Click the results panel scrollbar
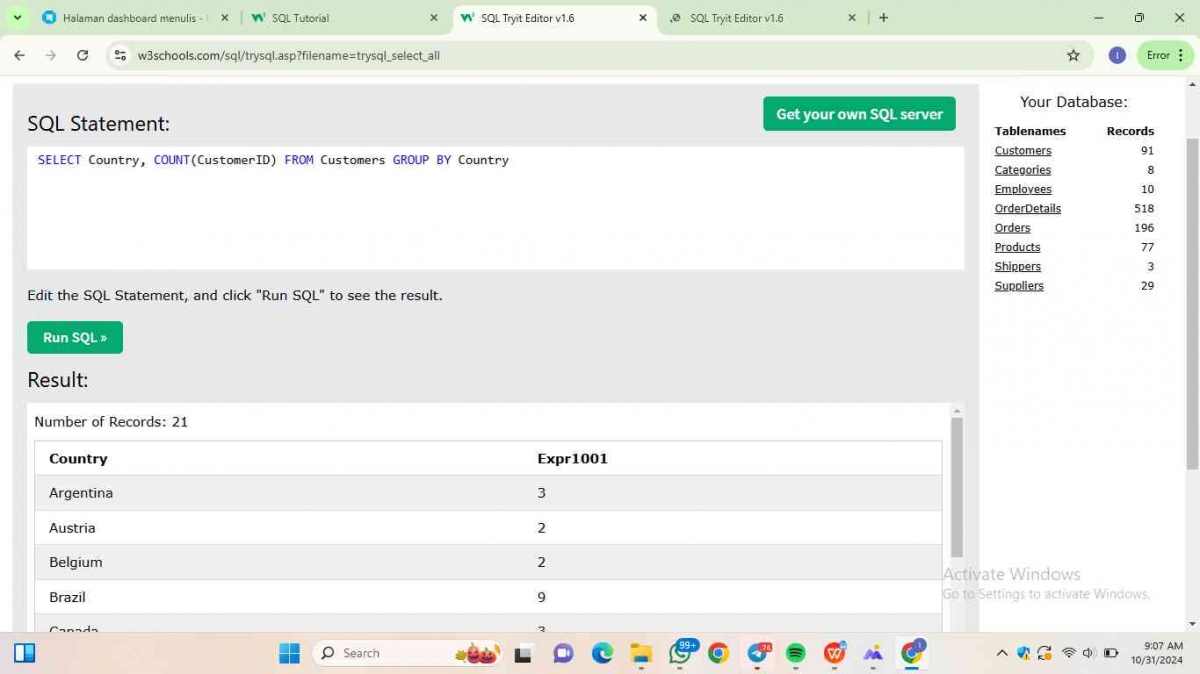Screen dimensions: 1200x674 click(x=957, y=487)
